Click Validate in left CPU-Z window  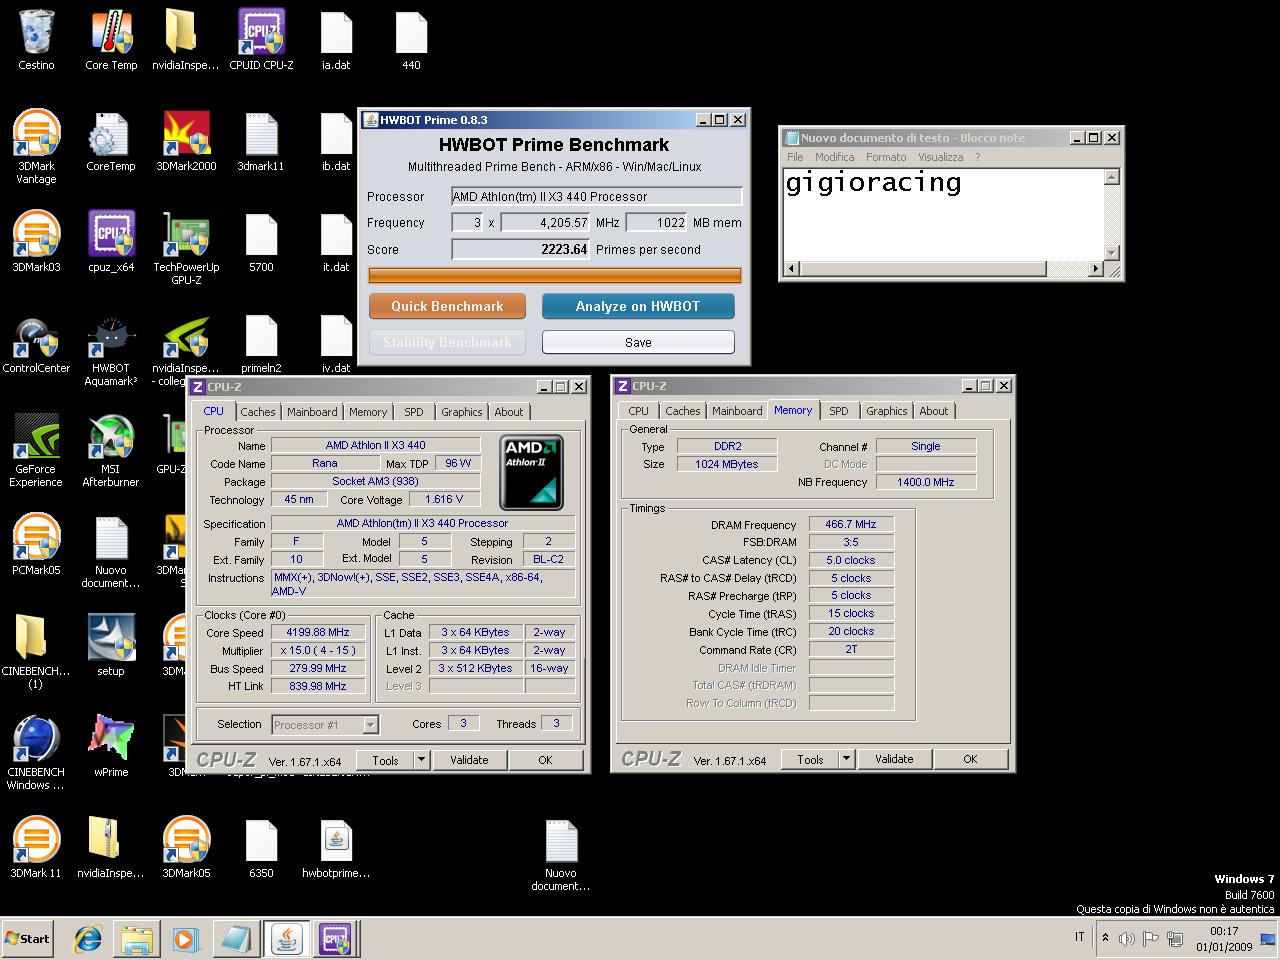point(469,760)
